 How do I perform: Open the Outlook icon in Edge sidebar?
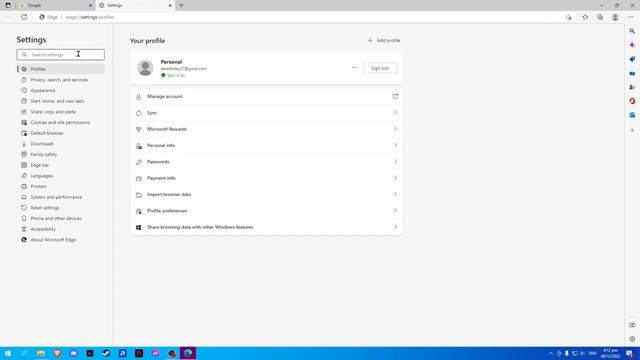[x=632, y=115]
